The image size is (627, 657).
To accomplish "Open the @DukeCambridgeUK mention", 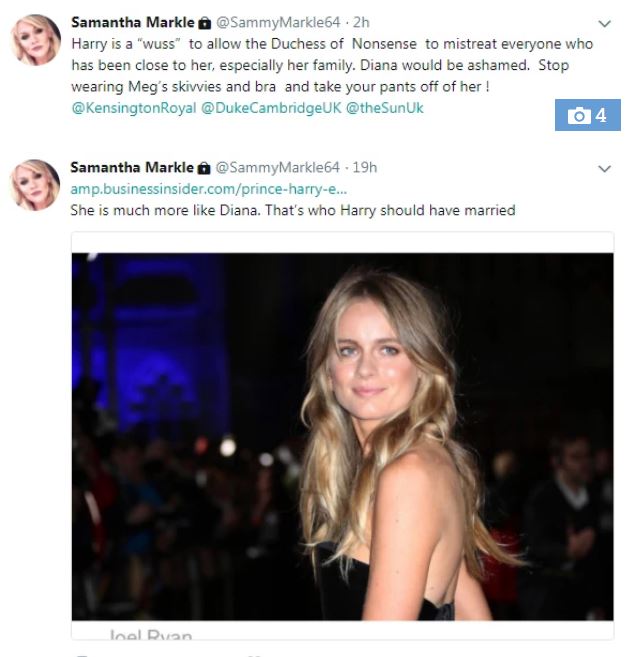I will [271, 108].
